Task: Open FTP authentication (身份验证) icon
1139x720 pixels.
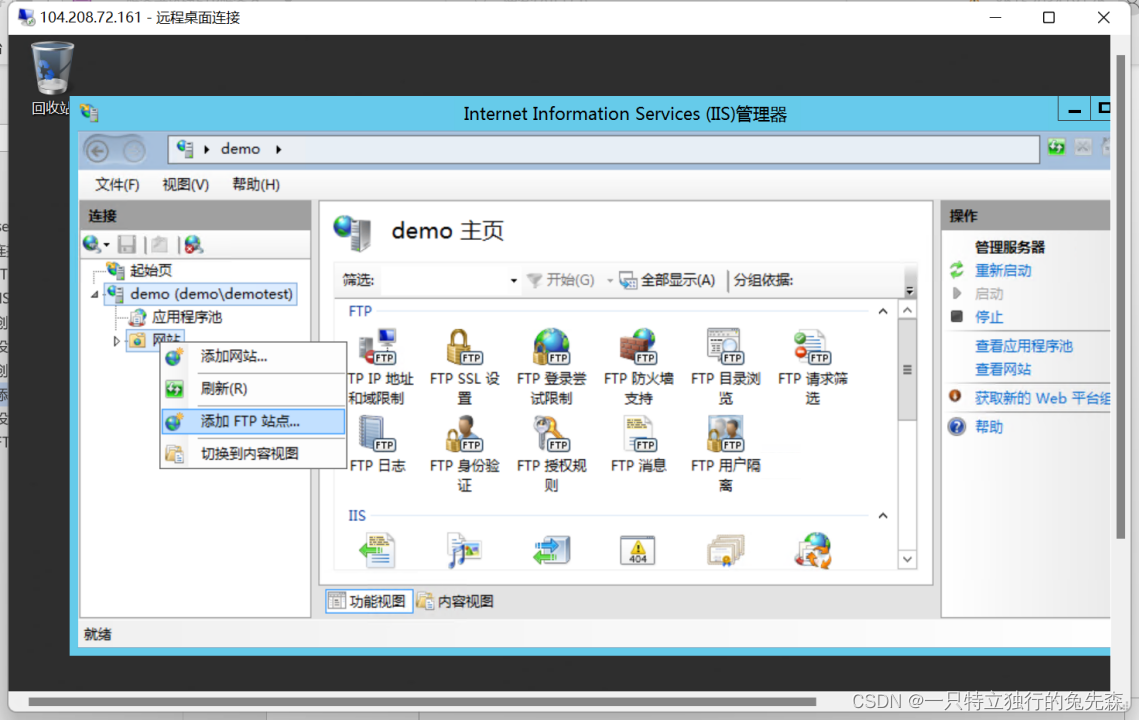Action: click(x=464, y=453)
